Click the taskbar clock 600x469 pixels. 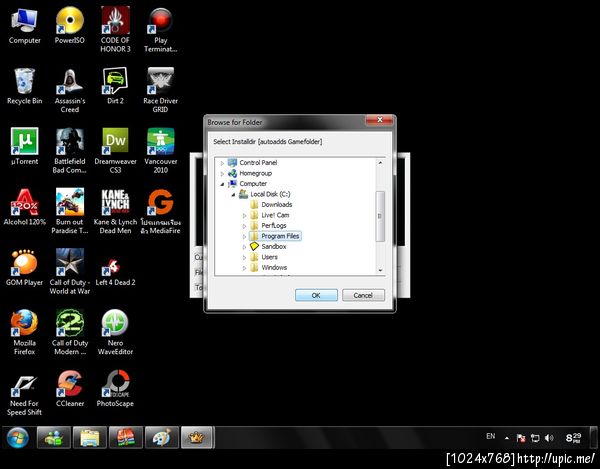coord(573,438)
